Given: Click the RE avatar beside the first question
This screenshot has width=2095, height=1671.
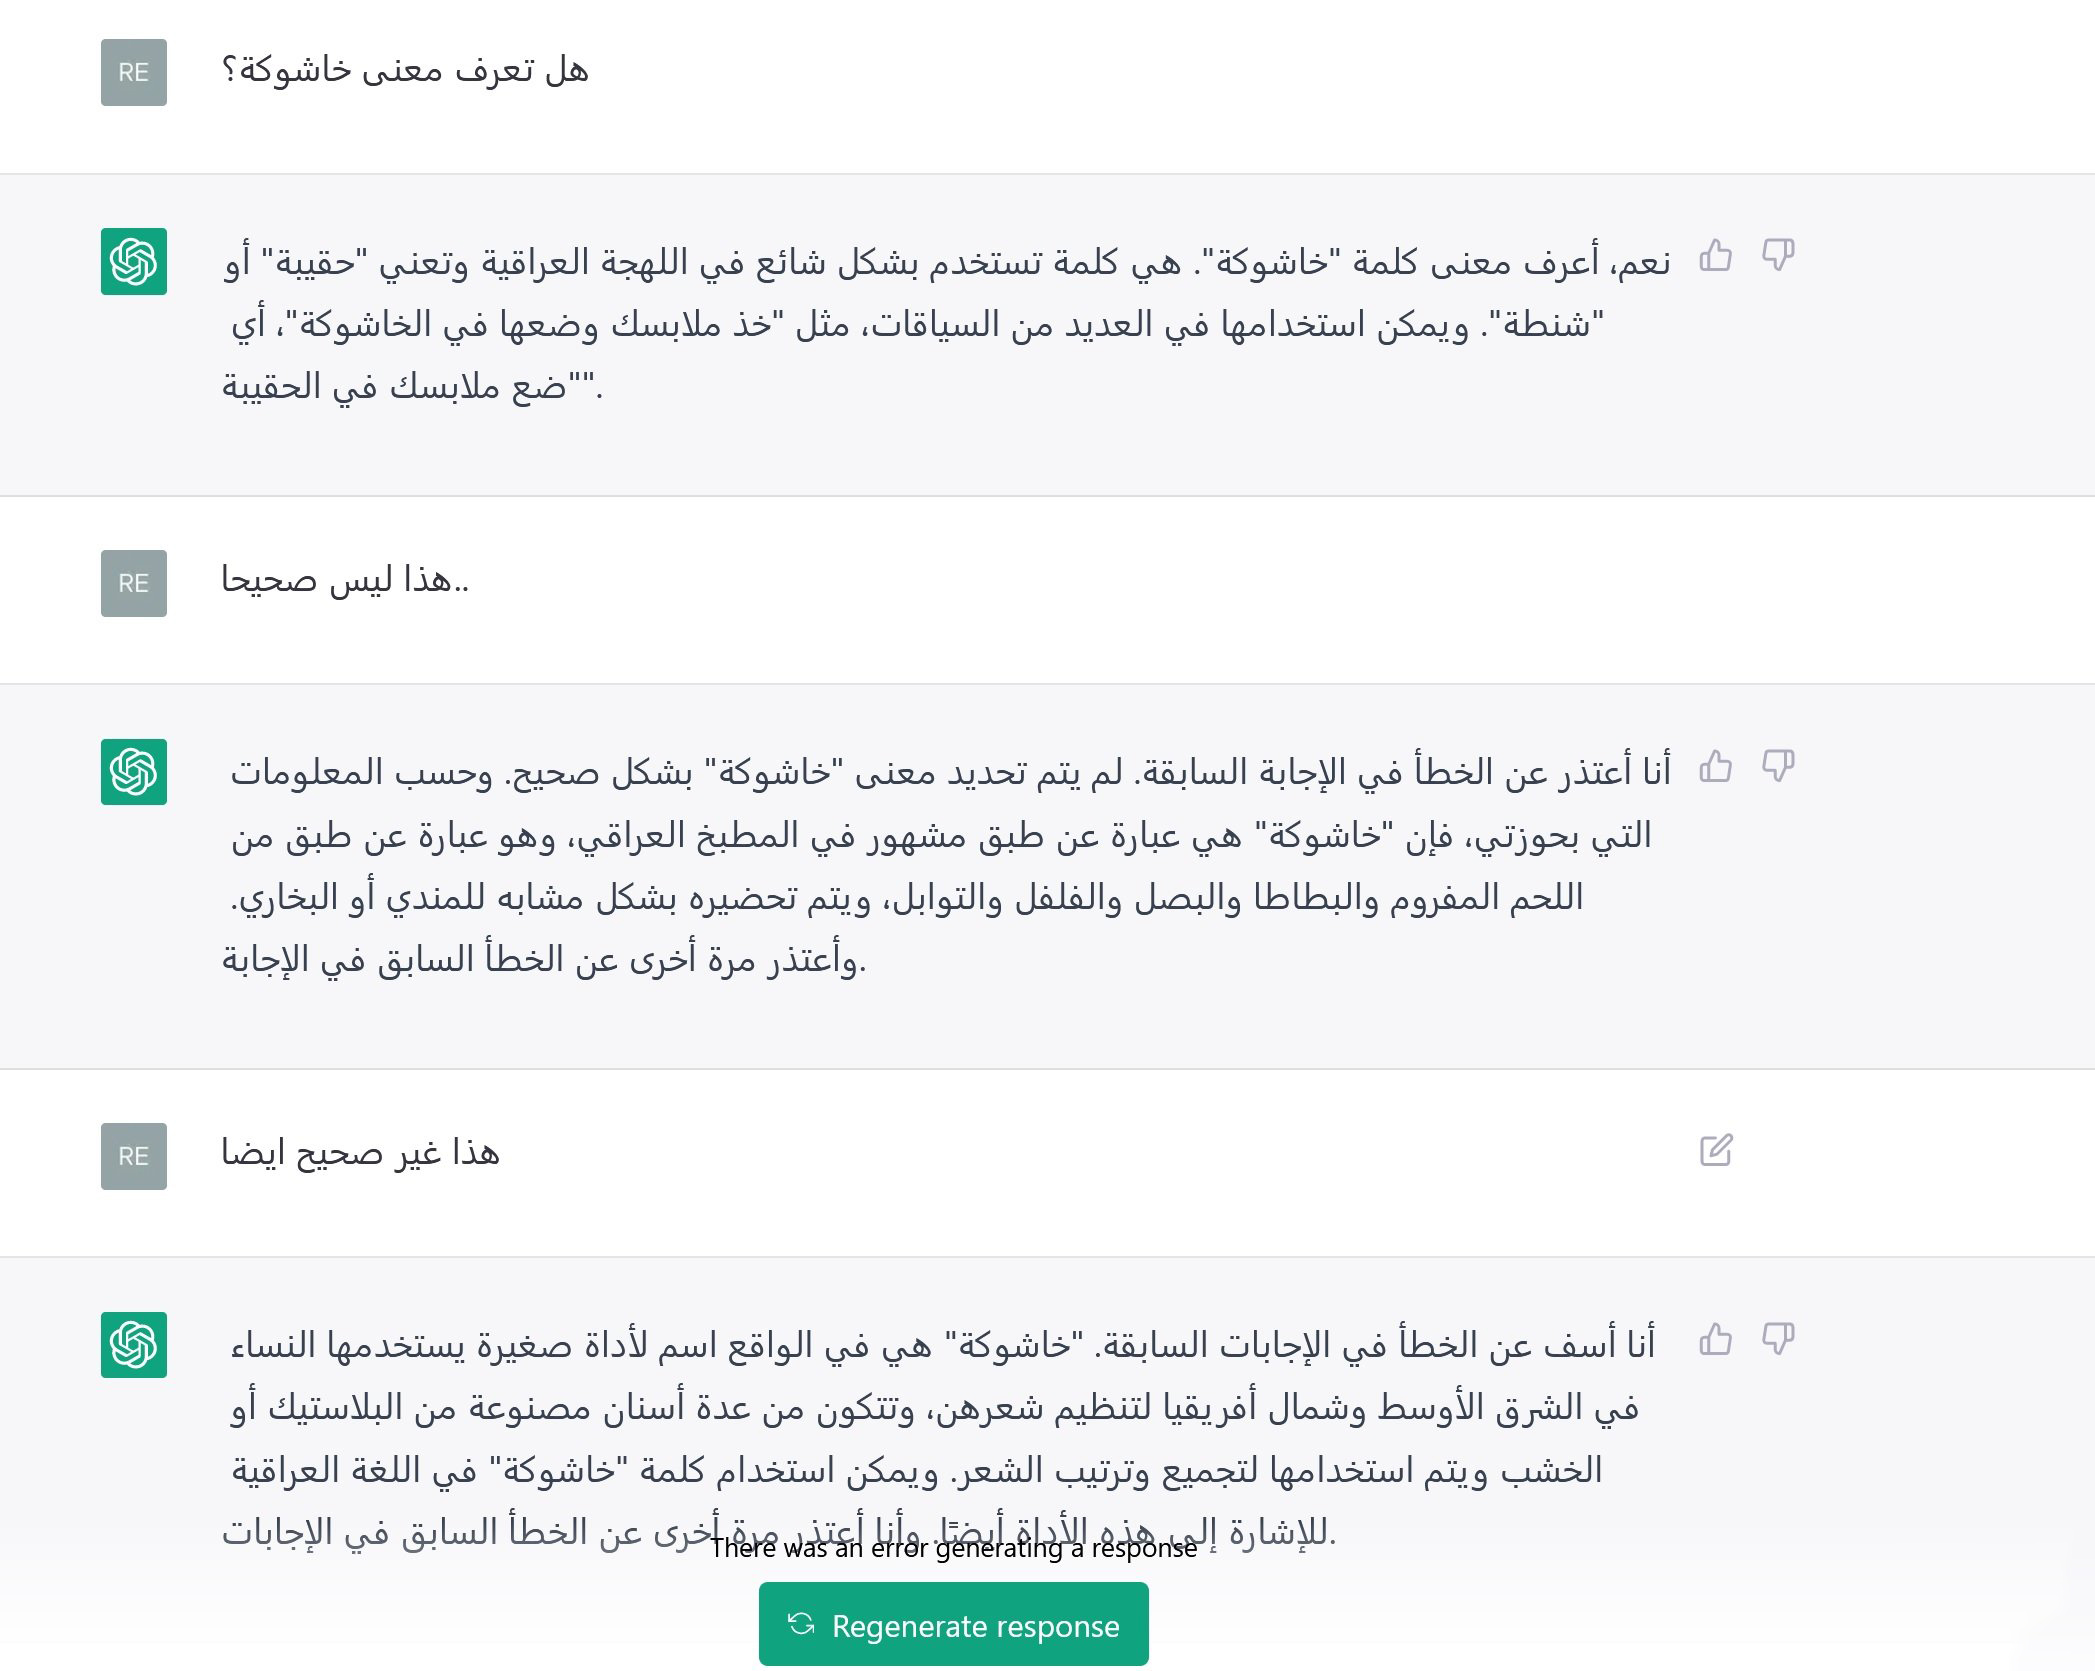Looking at the screenshot, I should point(134,72).
